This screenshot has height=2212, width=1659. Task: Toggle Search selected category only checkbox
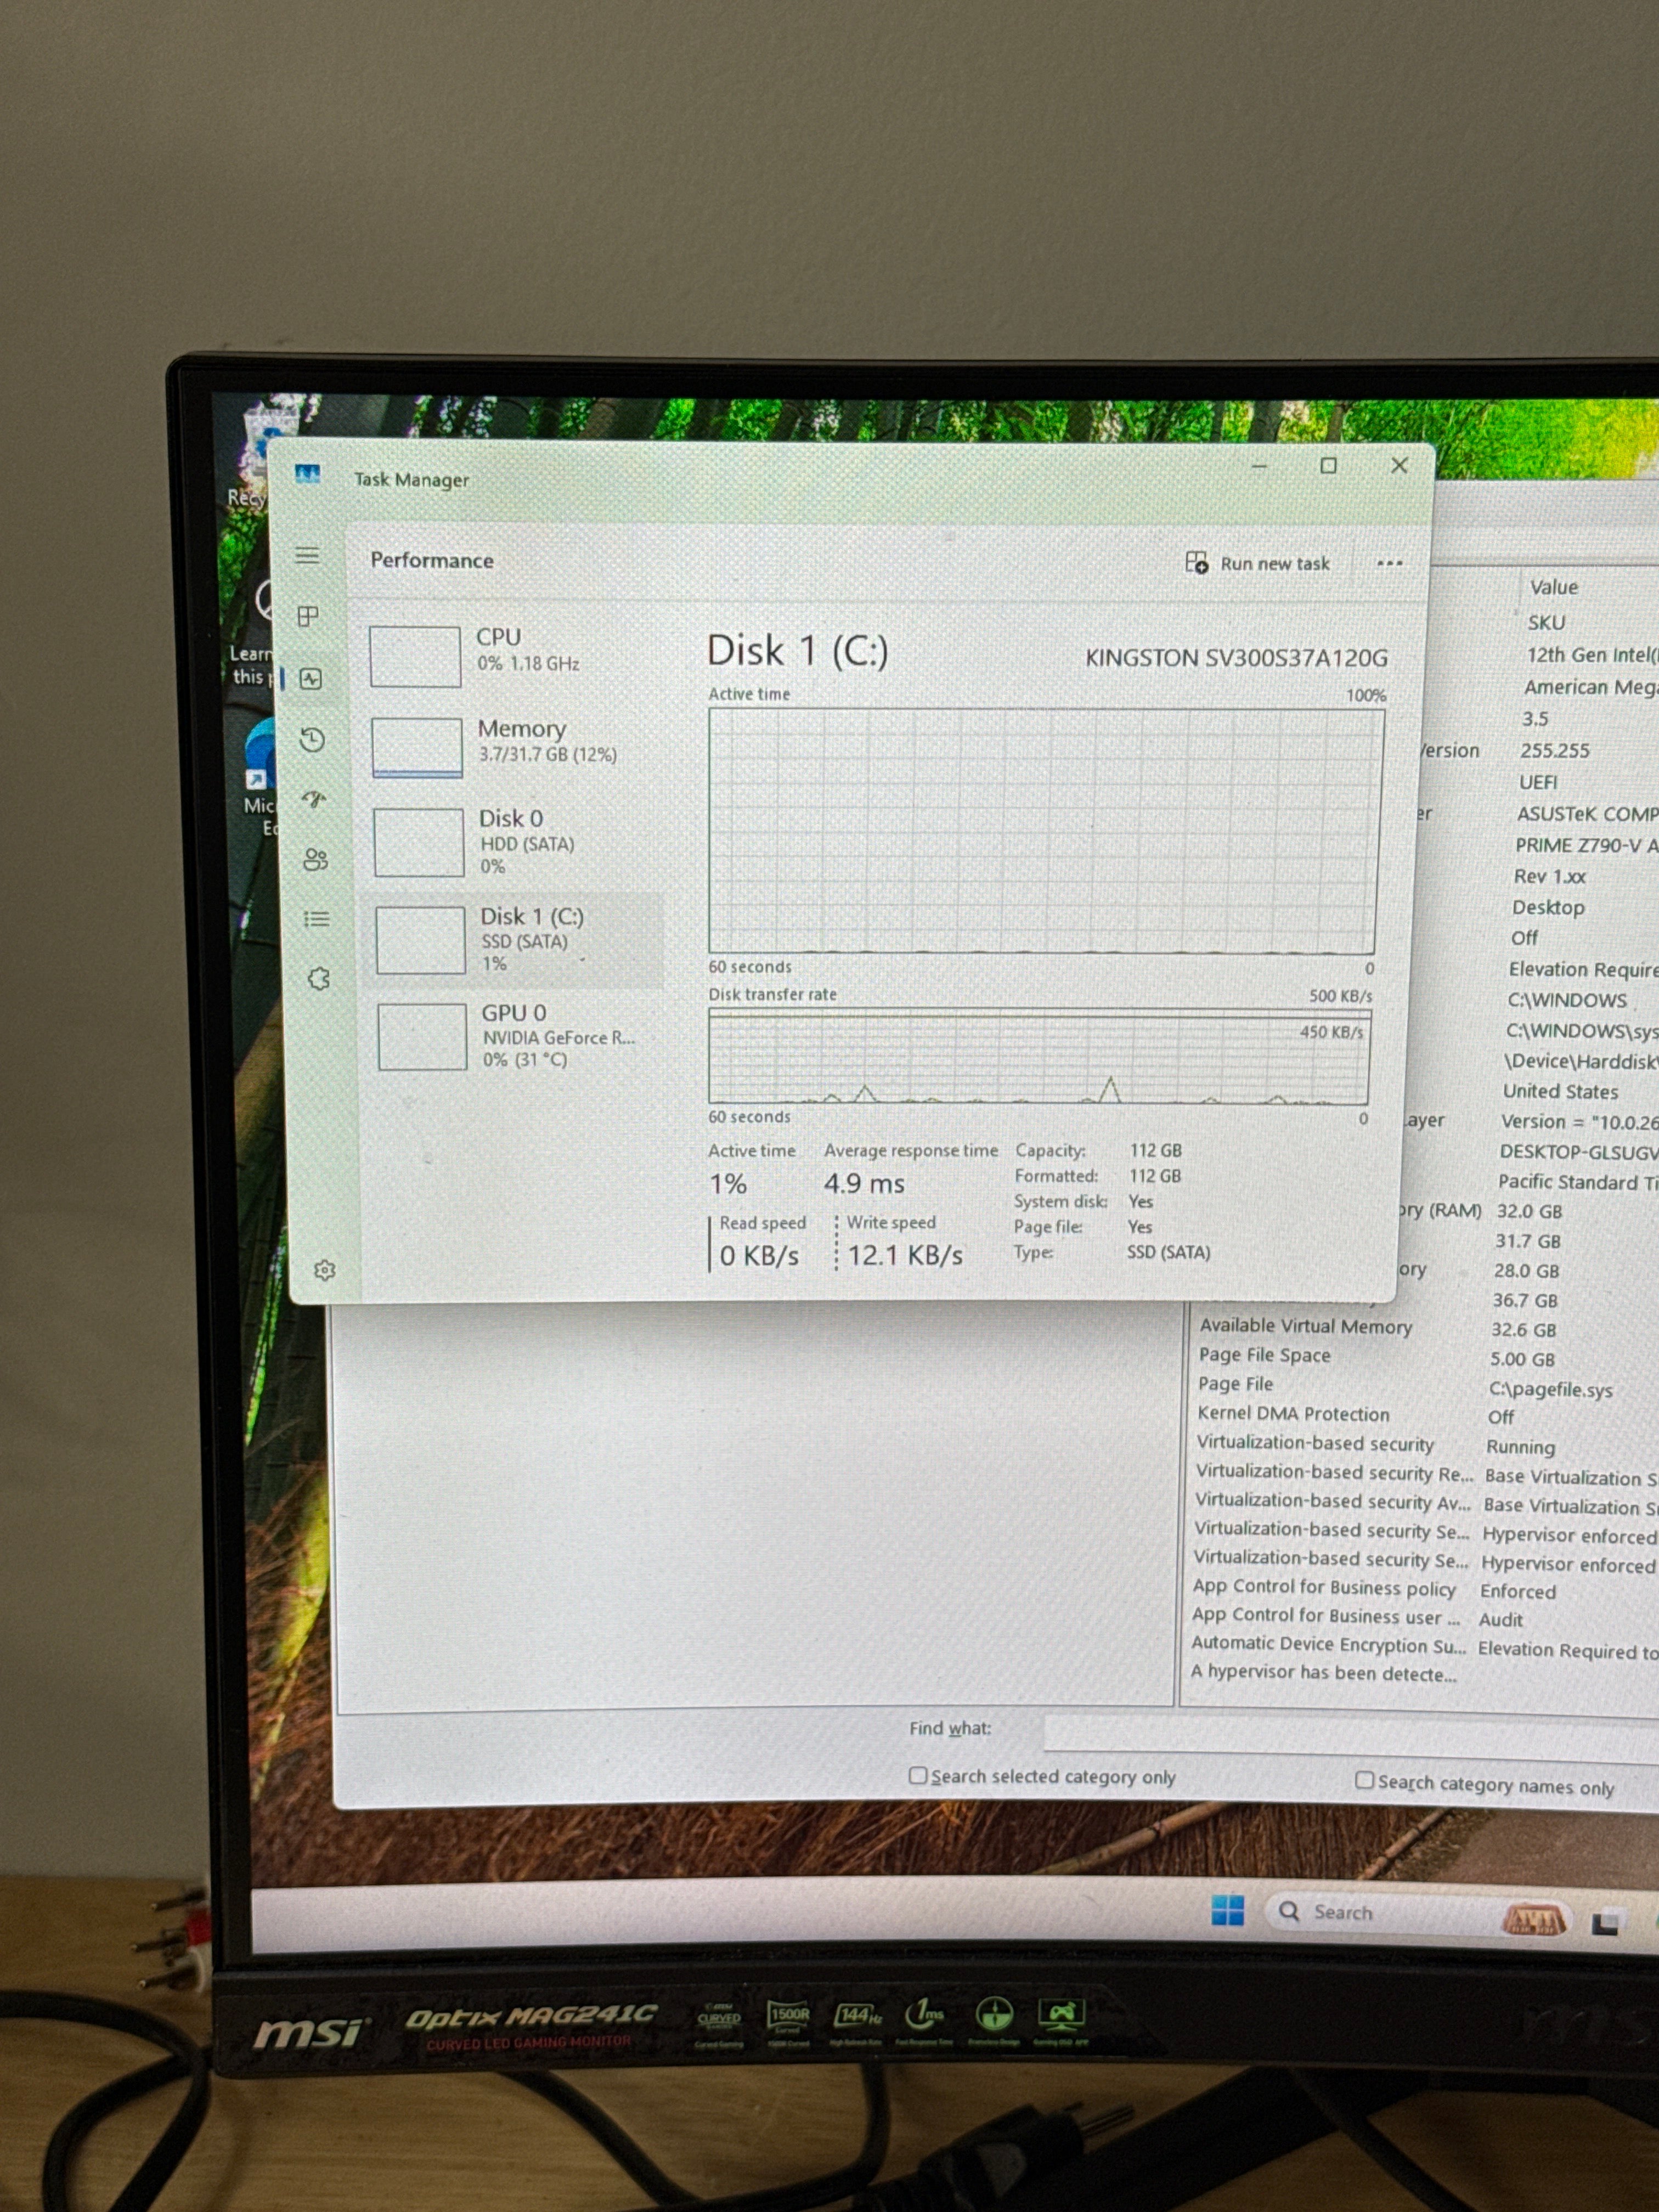917,1775
